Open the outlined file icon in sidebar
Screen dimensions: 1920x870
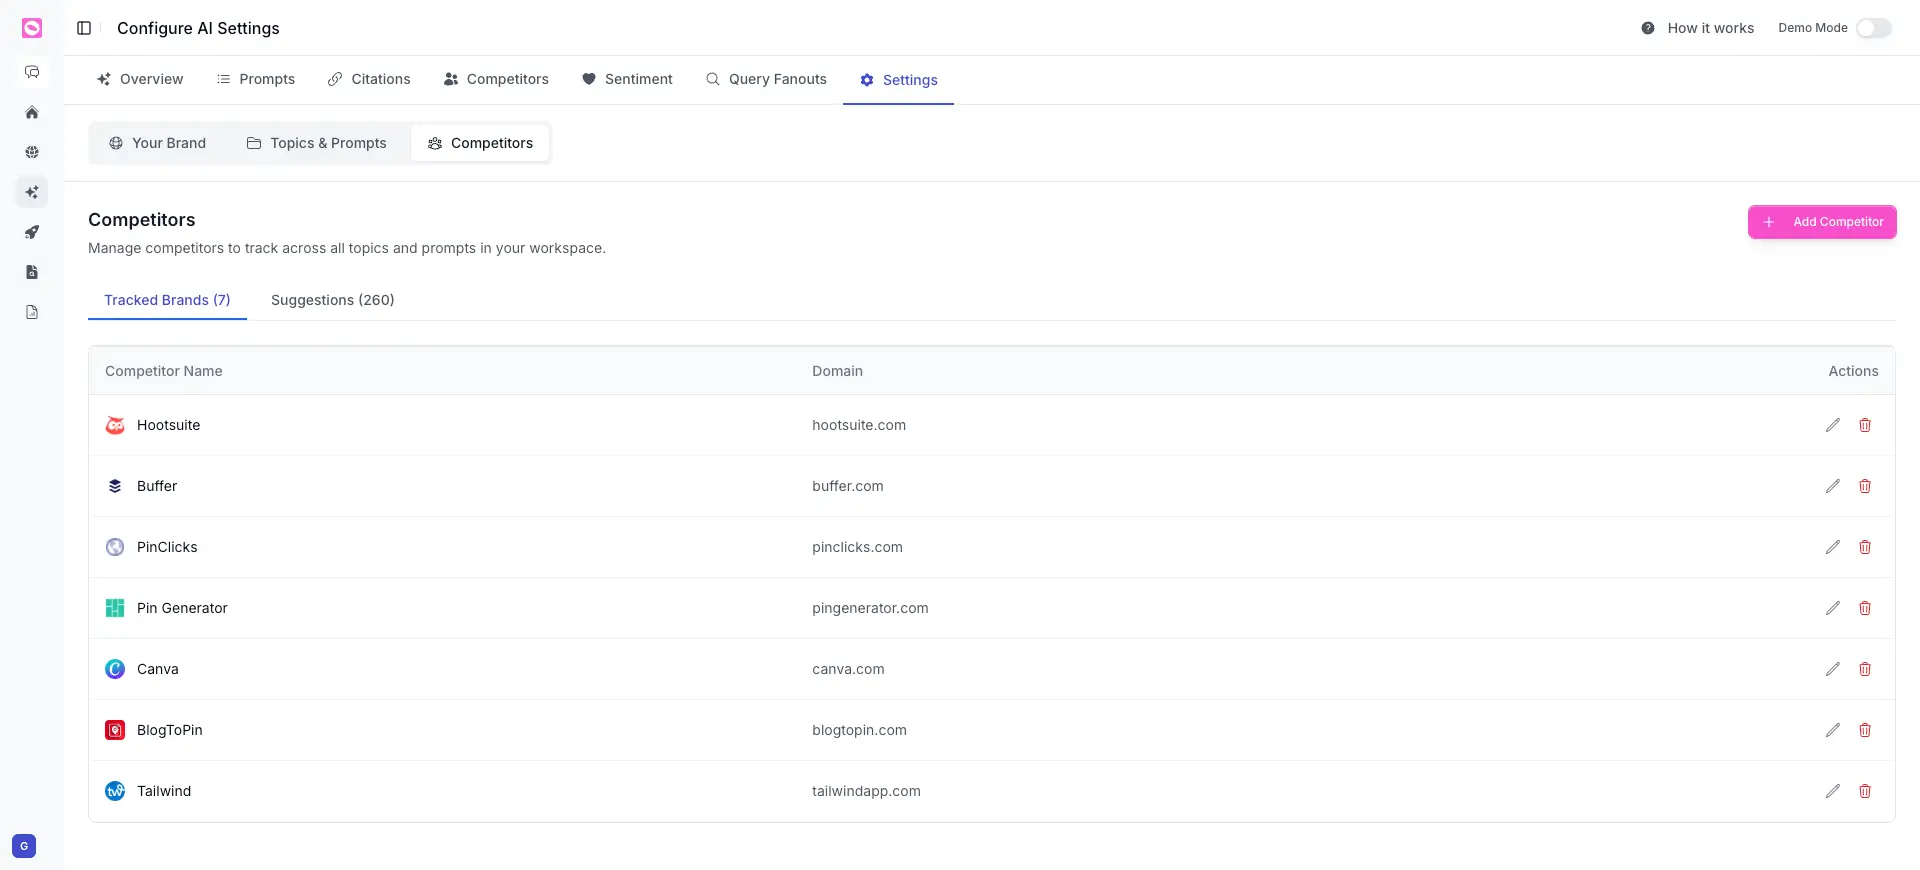pyautogui.click(x=32, y=312)
